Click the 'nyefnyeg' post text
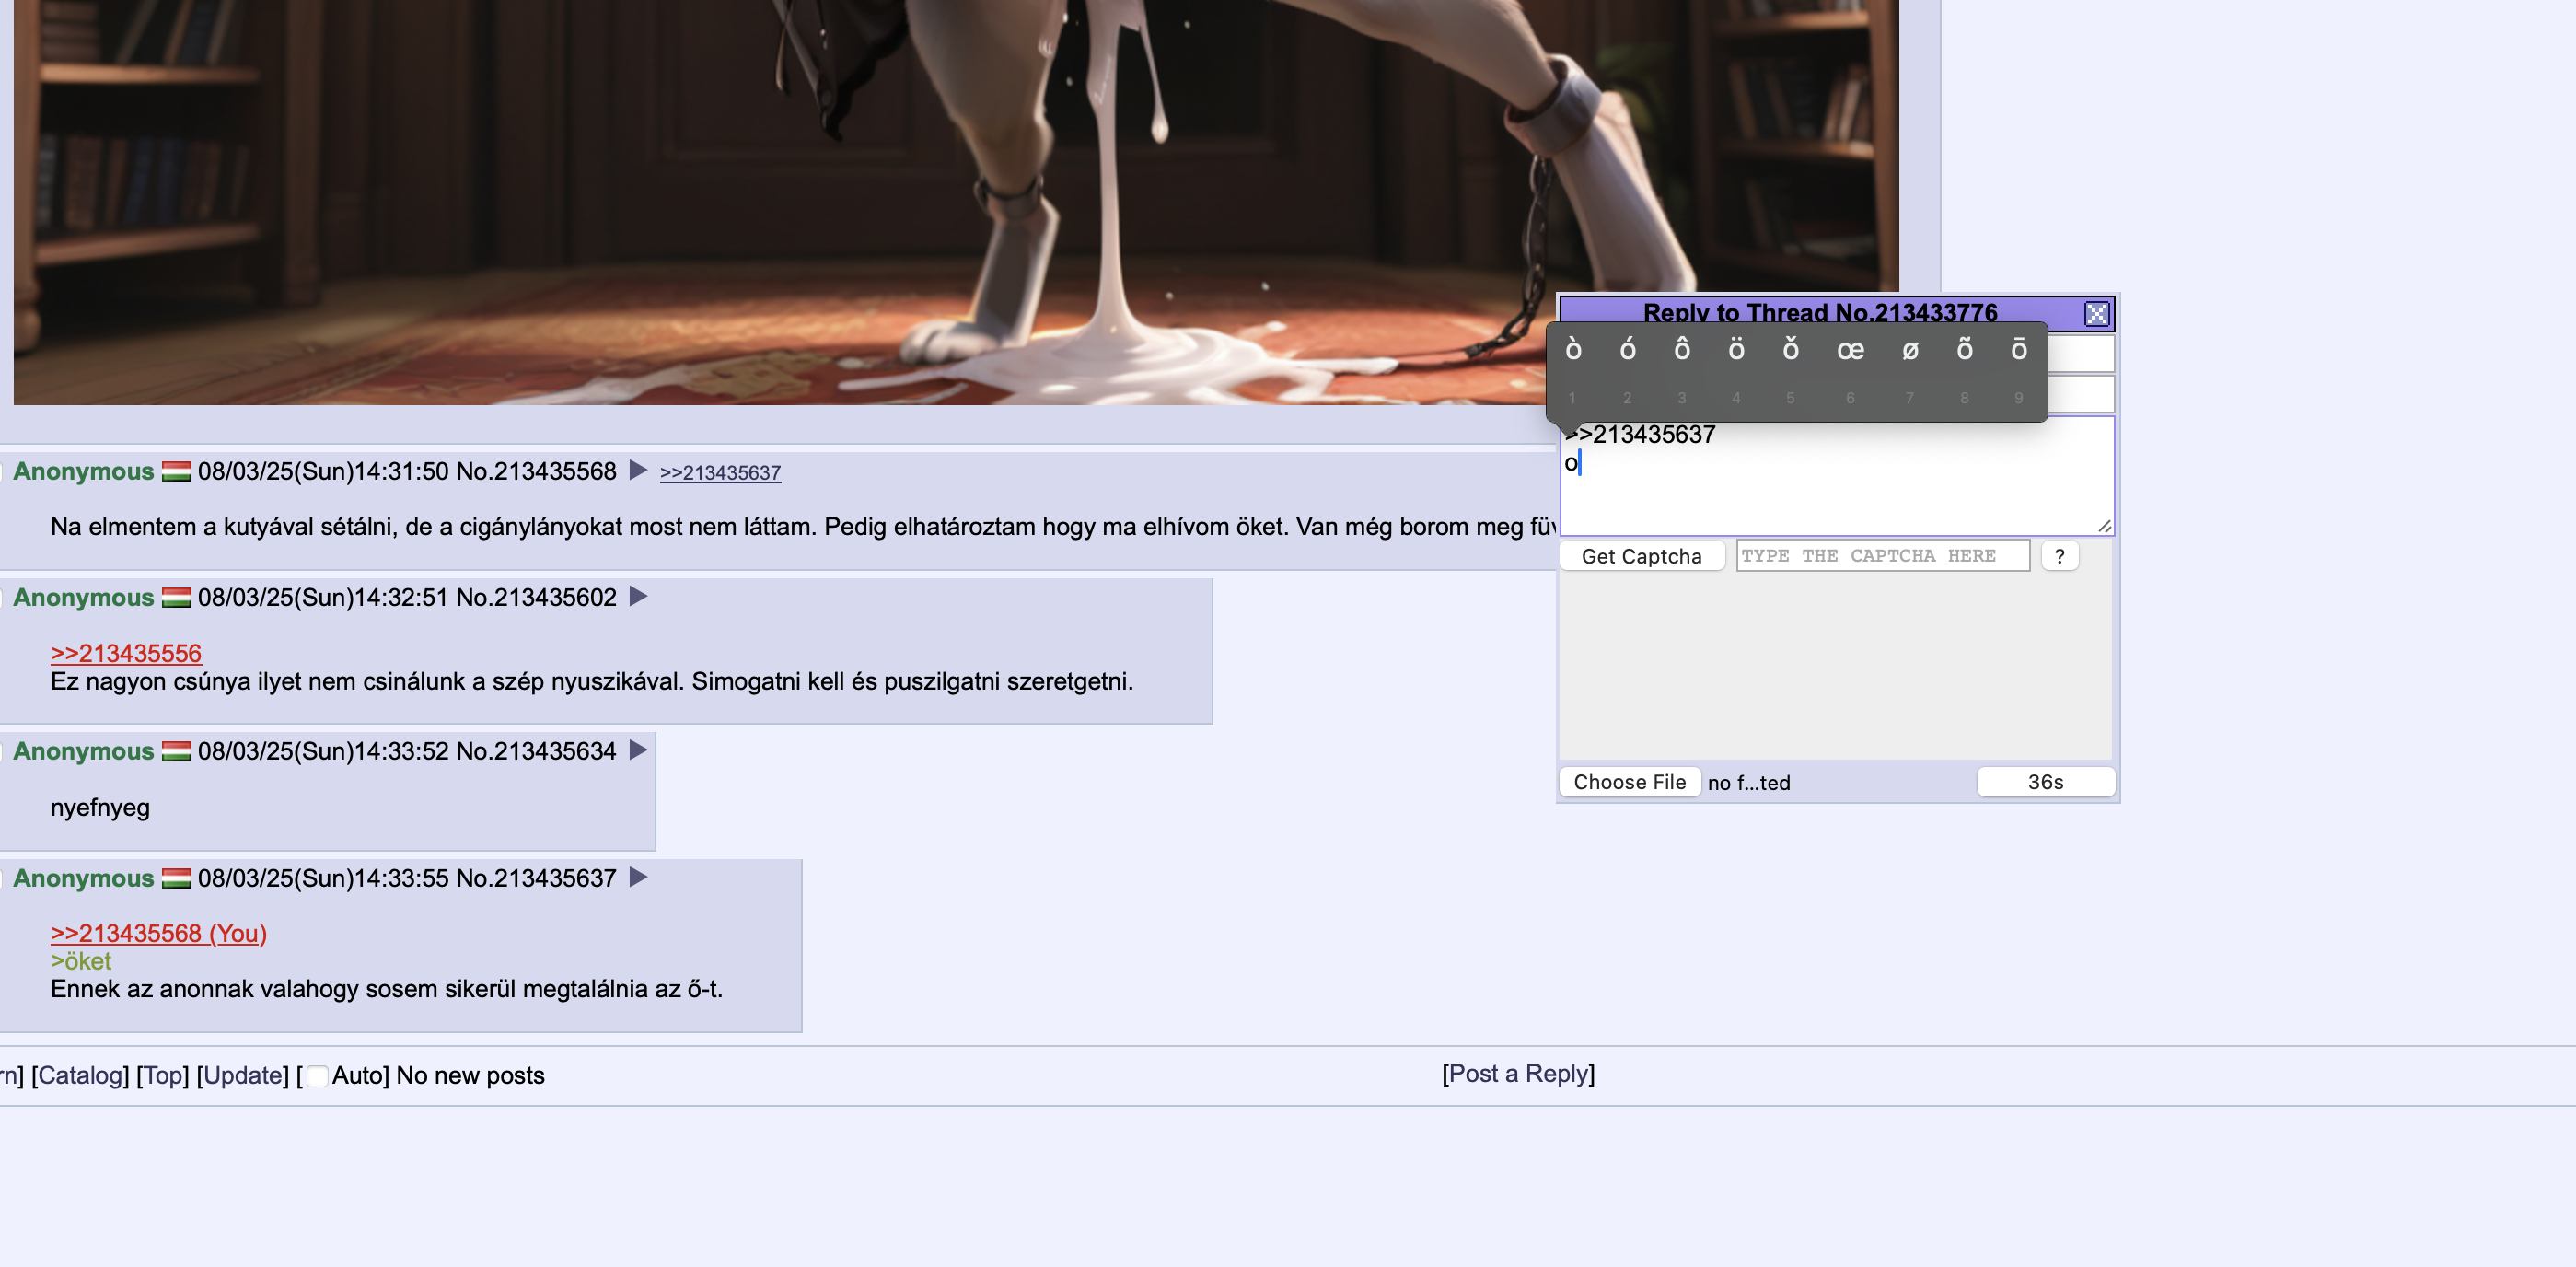Viewport: 2576px width, 1267px height. click(100, 807)
